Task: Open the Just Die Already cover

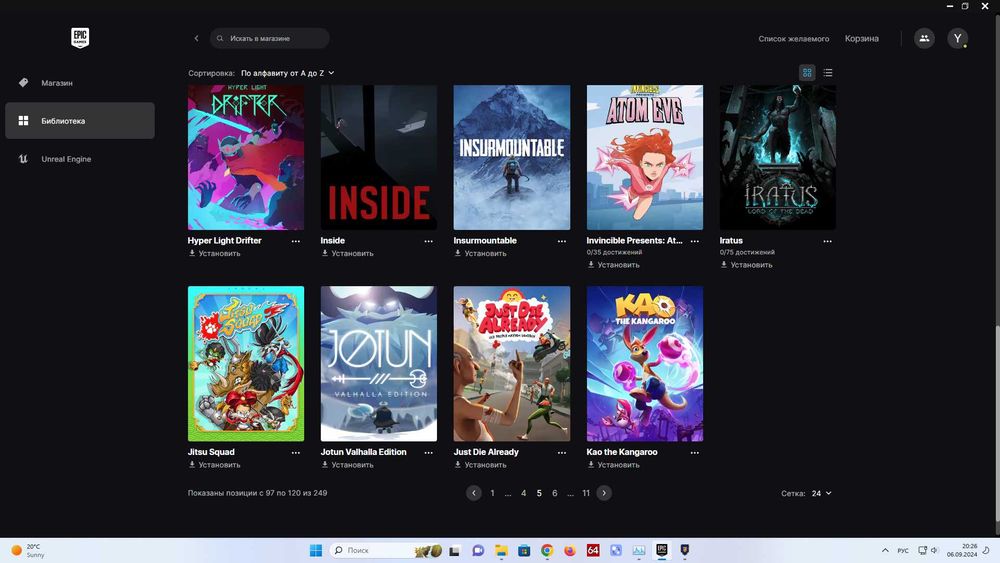Action: pyautogui.click(x=511, y=363)
